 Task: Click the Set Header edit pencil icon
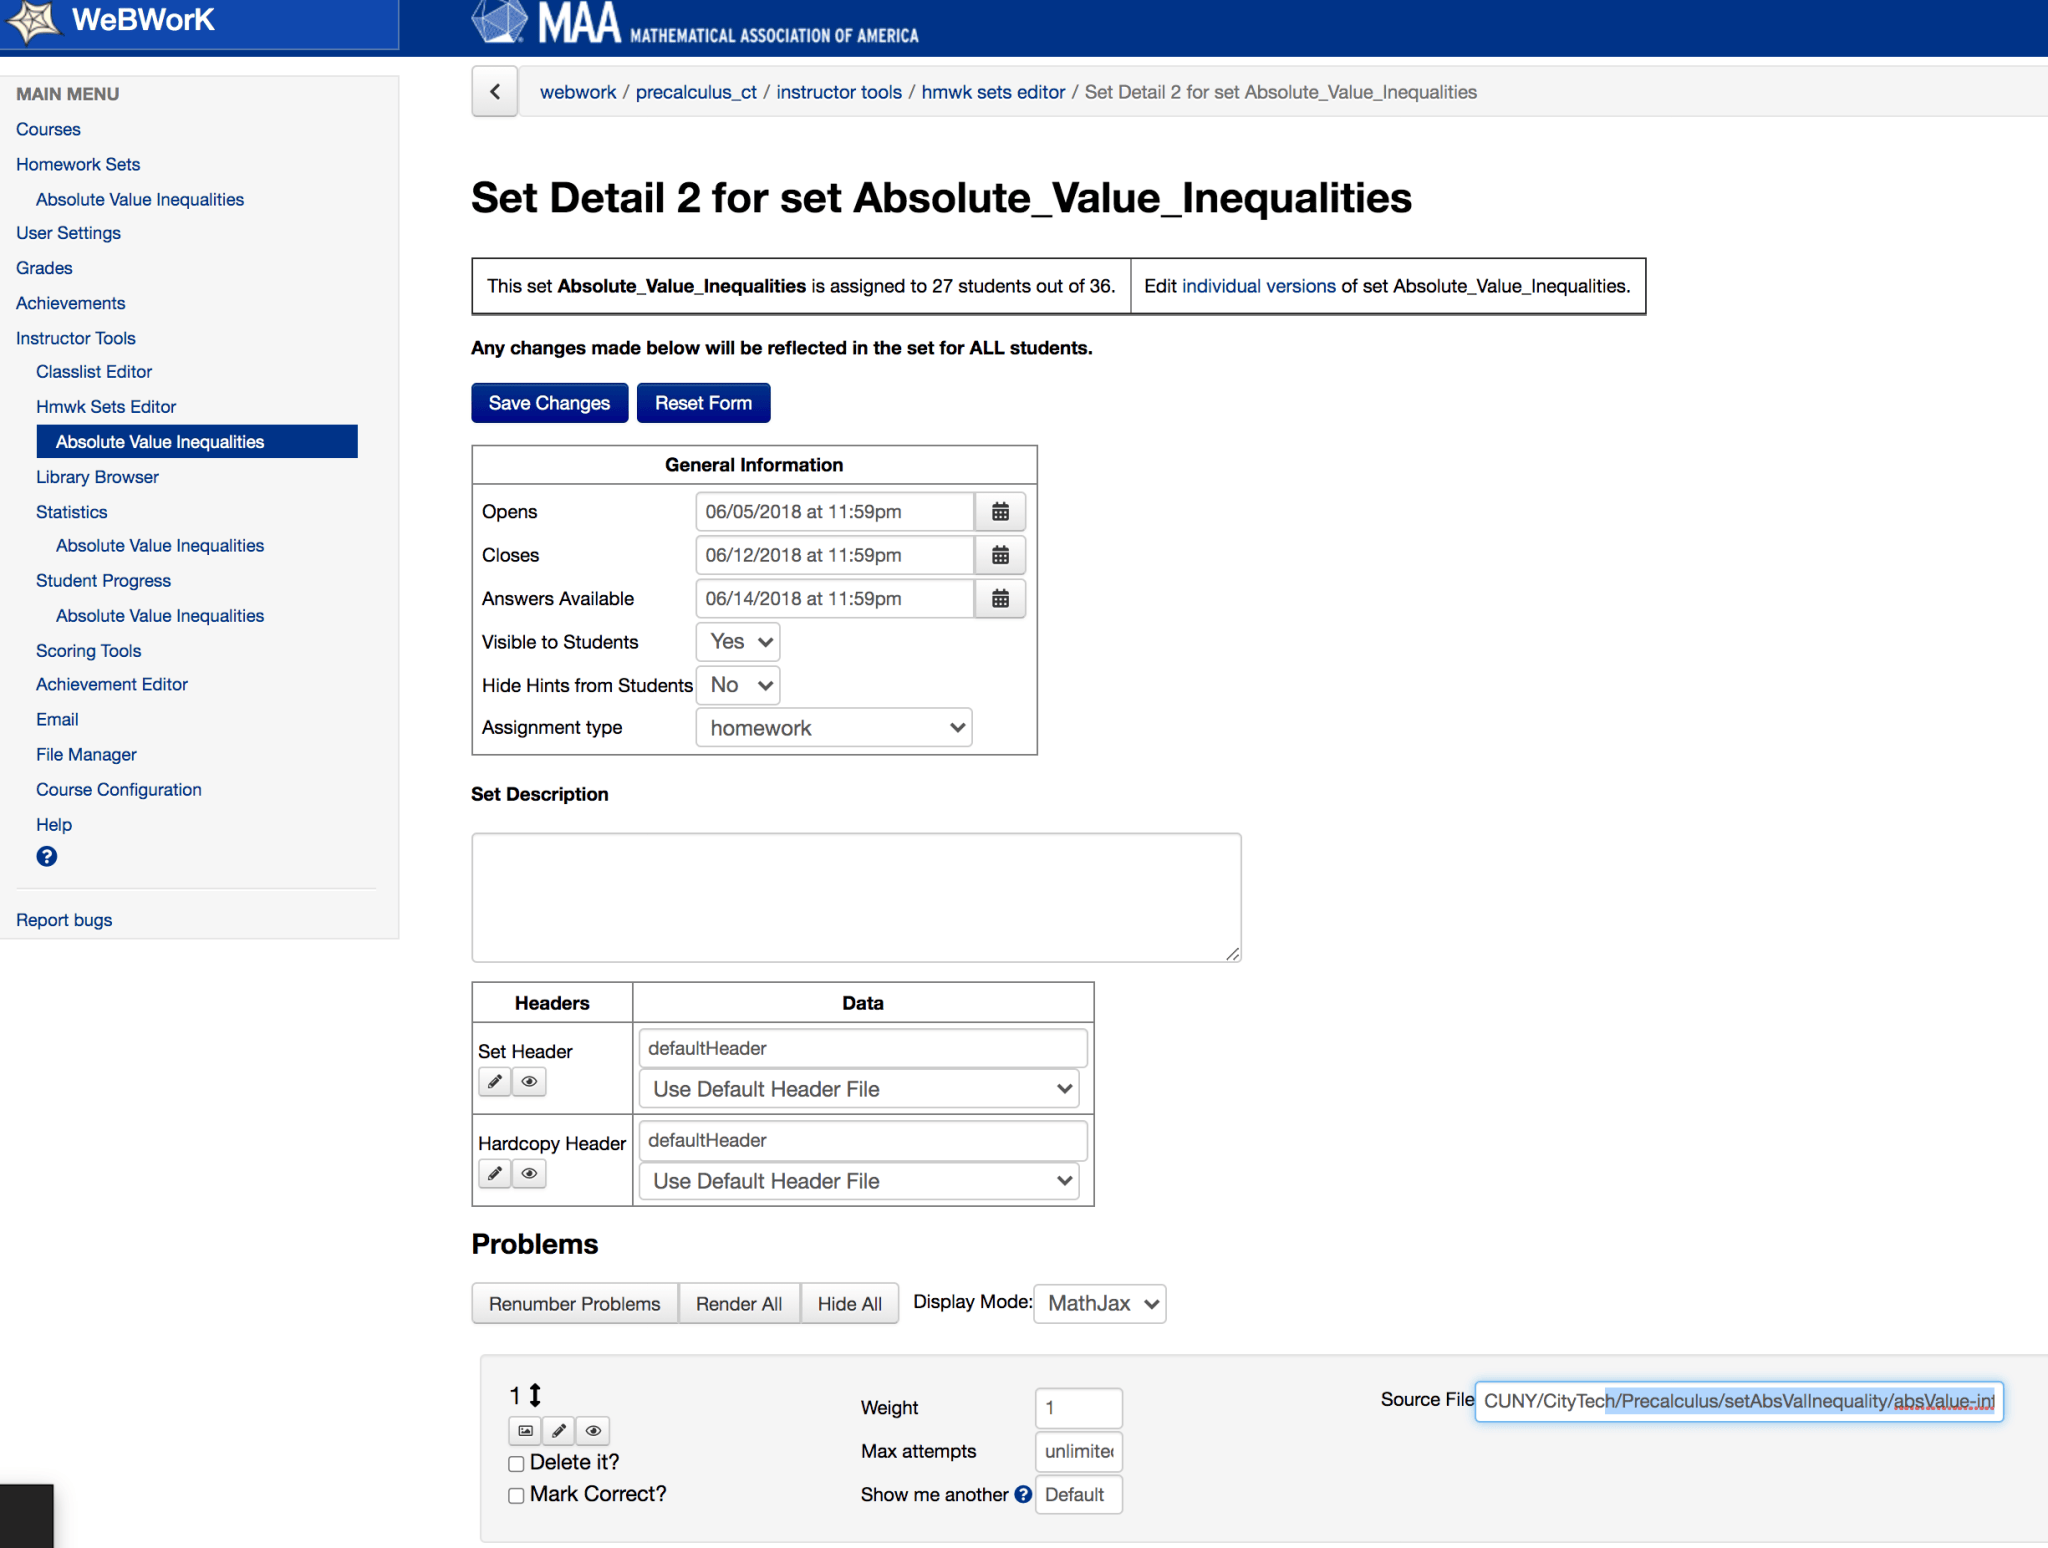click(495, 1081)
